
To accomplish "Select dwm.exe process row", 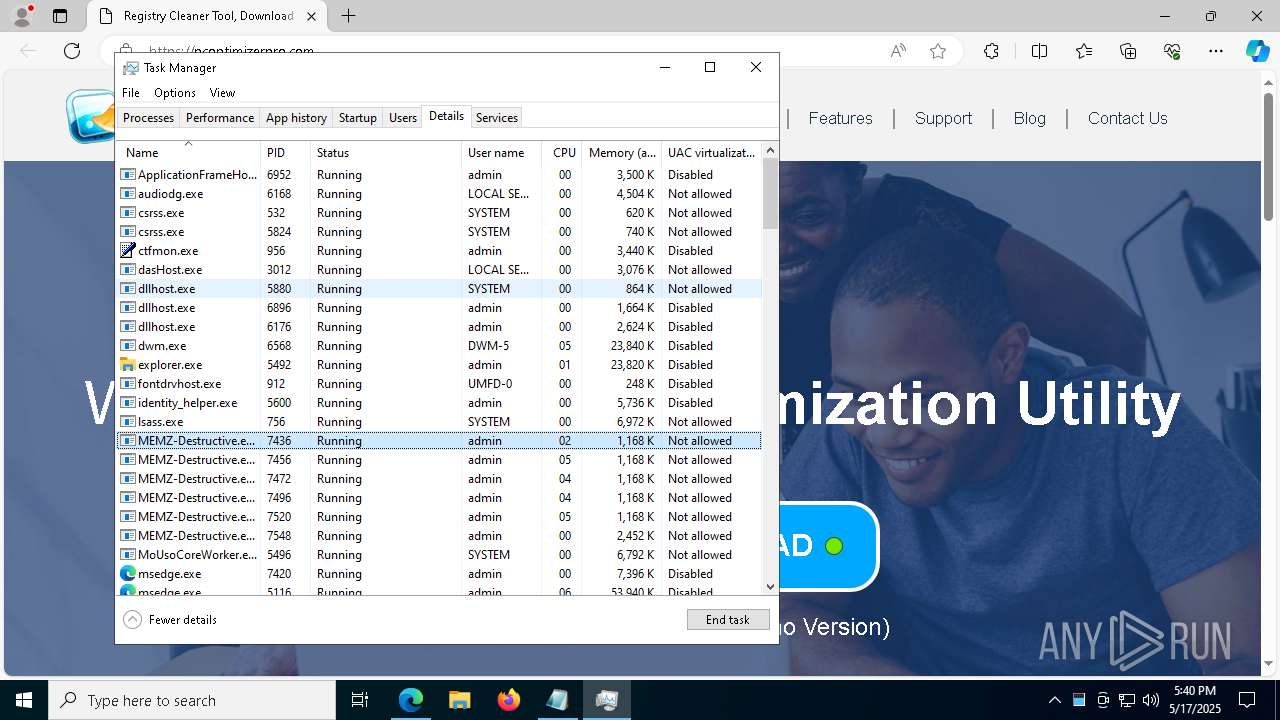I will point(440,346).
